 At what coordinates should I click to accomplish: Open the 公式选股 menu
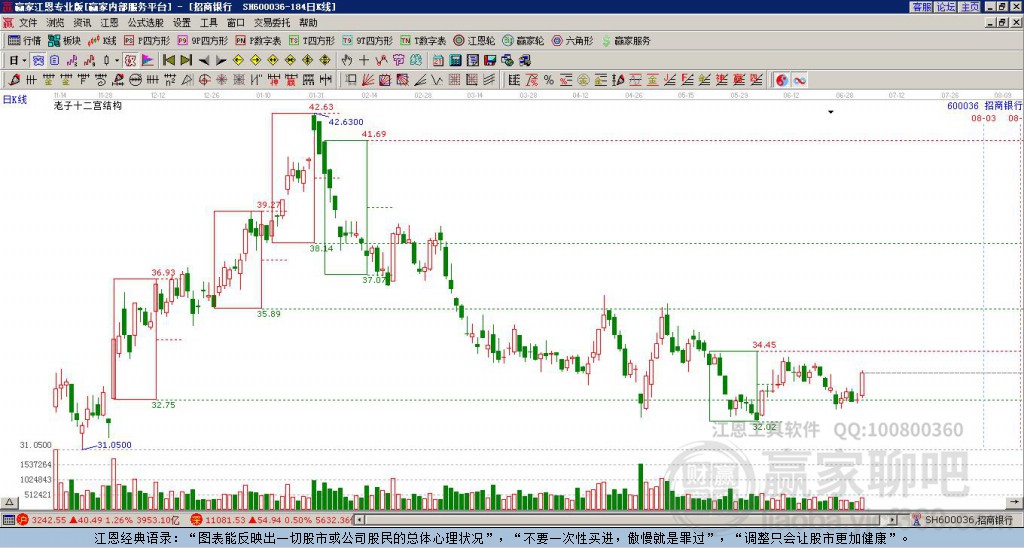pos(146,23)
